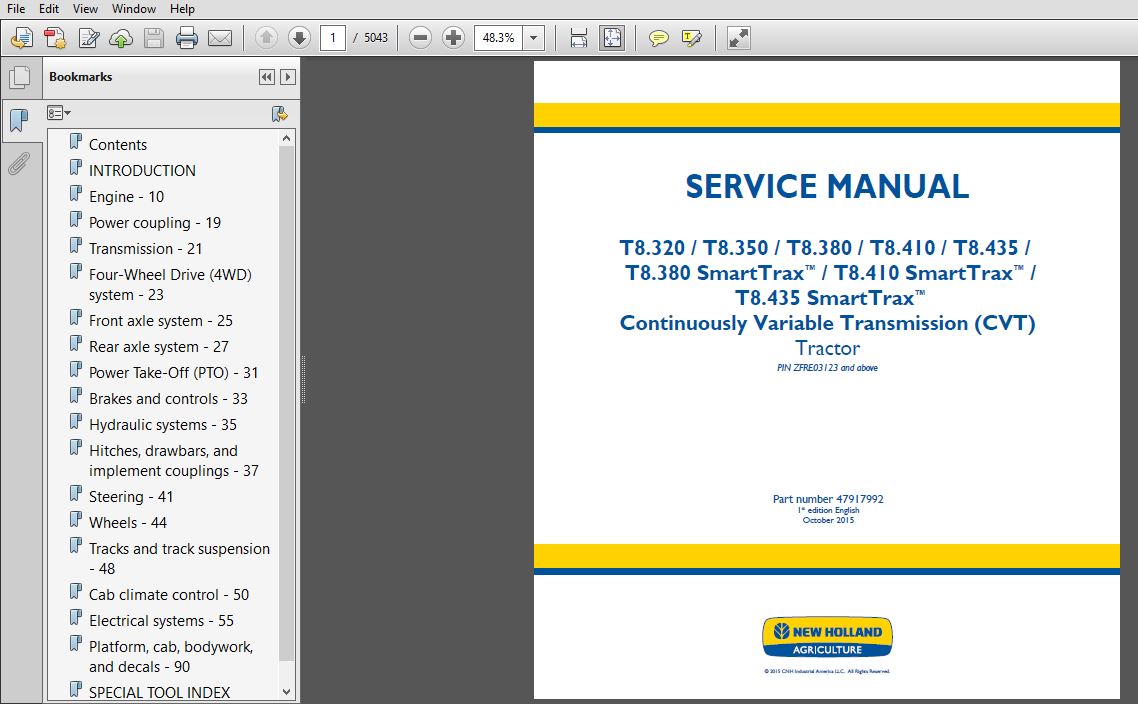Collapse the Bookmarks panel double-arrow
Screen dimensions: 1138x704
267,77
